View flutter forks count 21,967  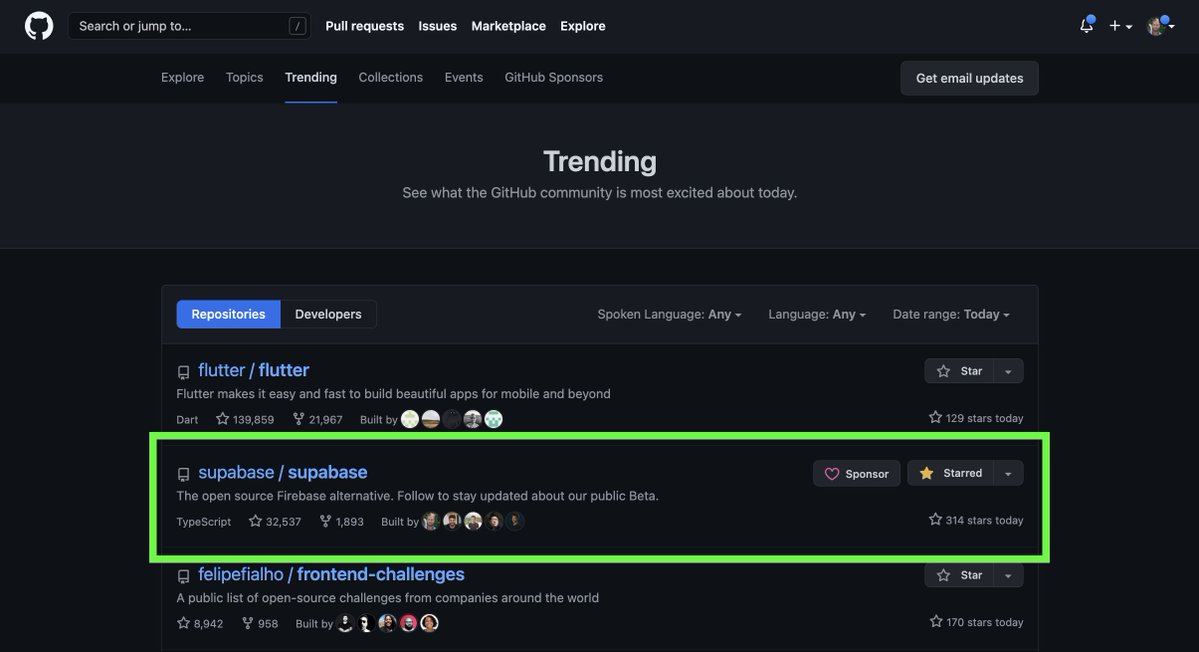(x=317, y=419)
